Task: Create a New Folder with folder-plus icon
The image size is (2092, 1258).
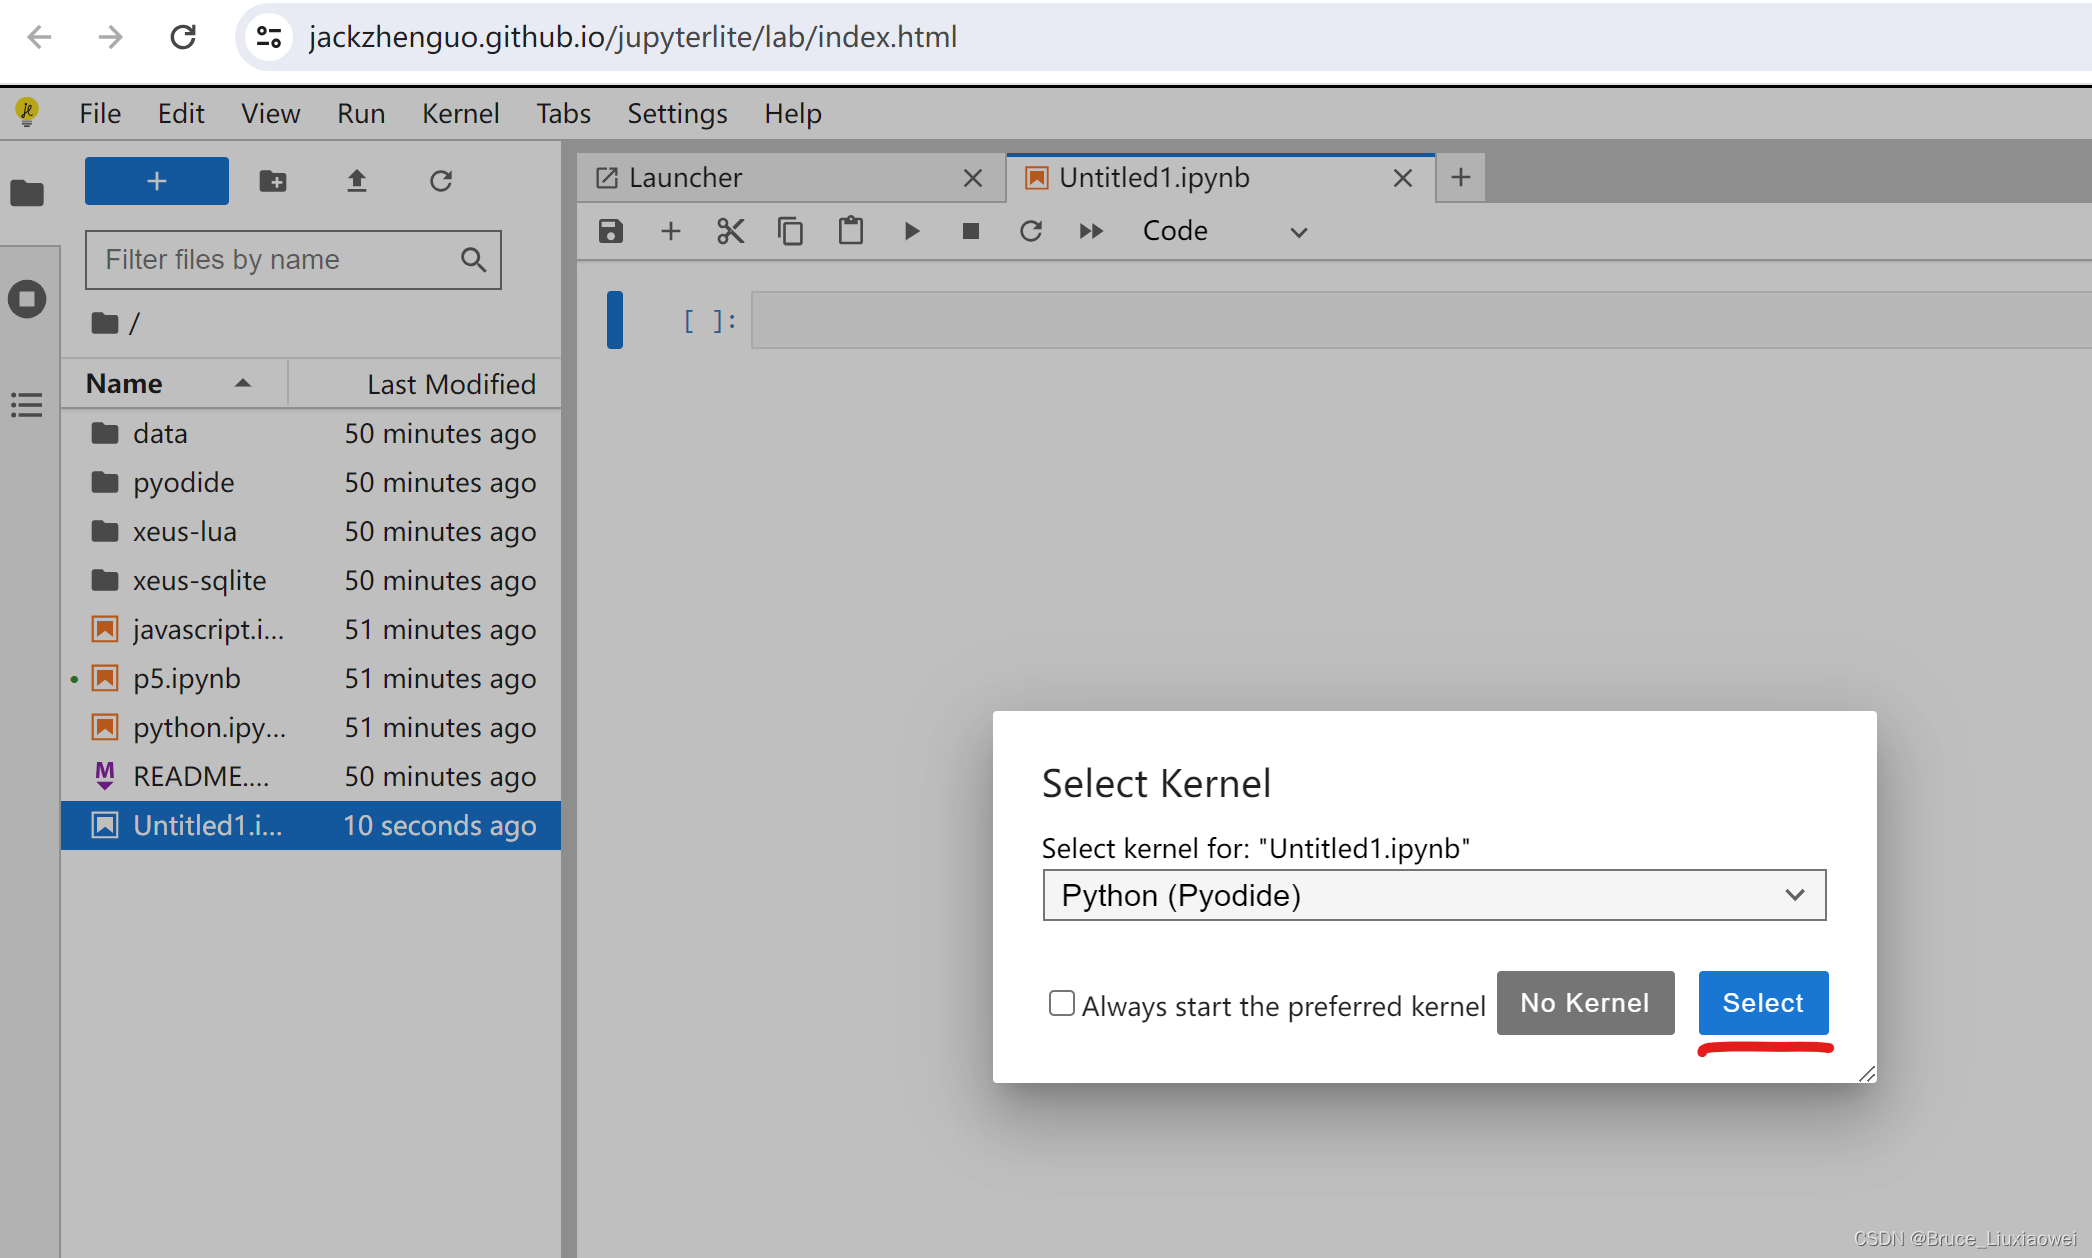Action: click(273, 181)
